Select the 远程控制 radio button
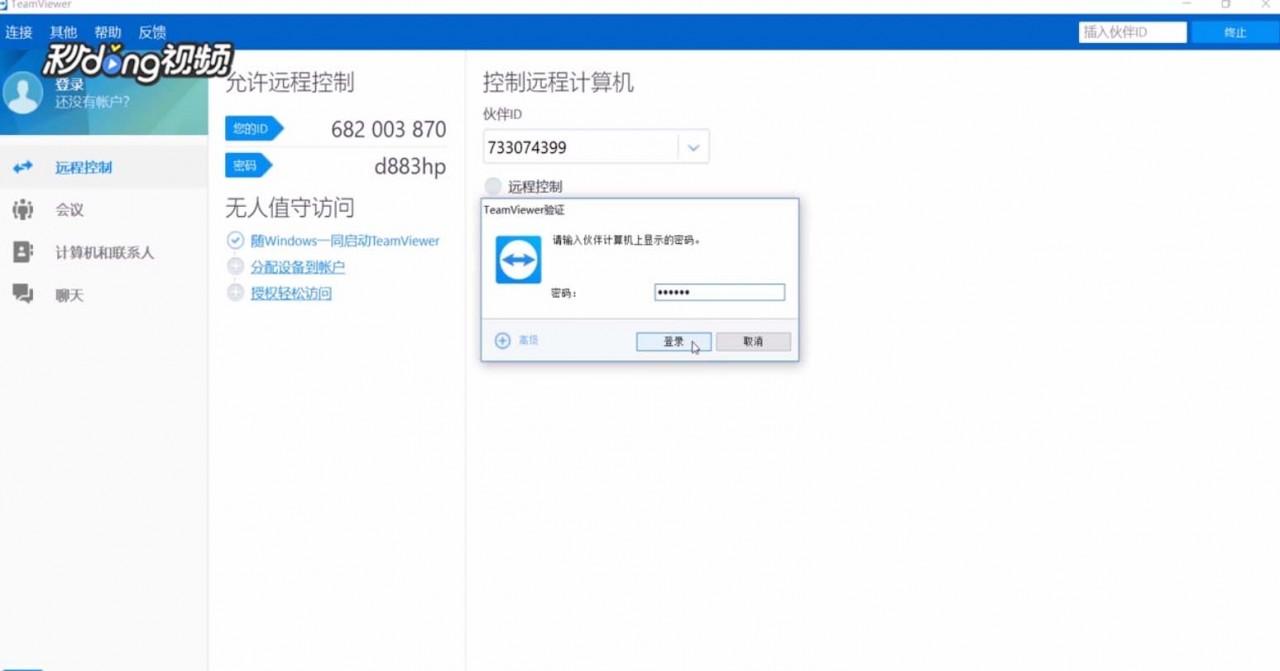The height and width of the screenshot is (671, 1280). tap(492, 186)
